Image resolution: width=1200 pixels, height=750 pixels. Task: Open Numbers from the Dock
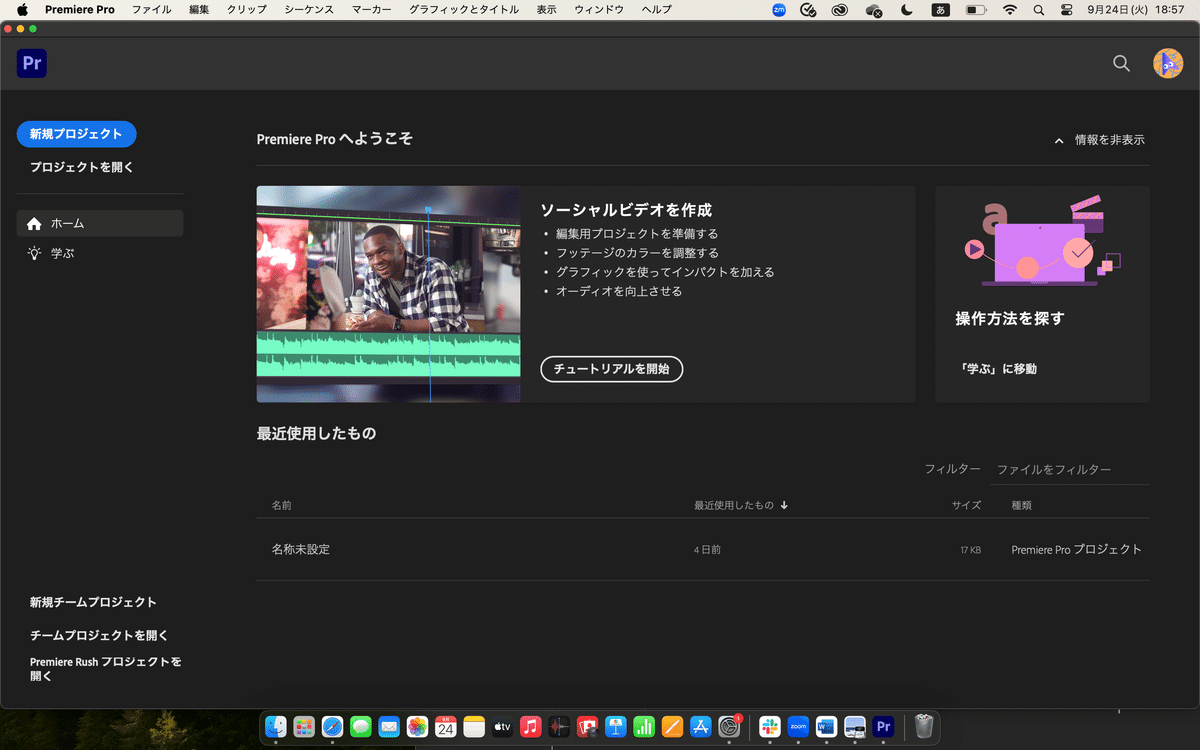pyautogui.click(x=644, y=727)
